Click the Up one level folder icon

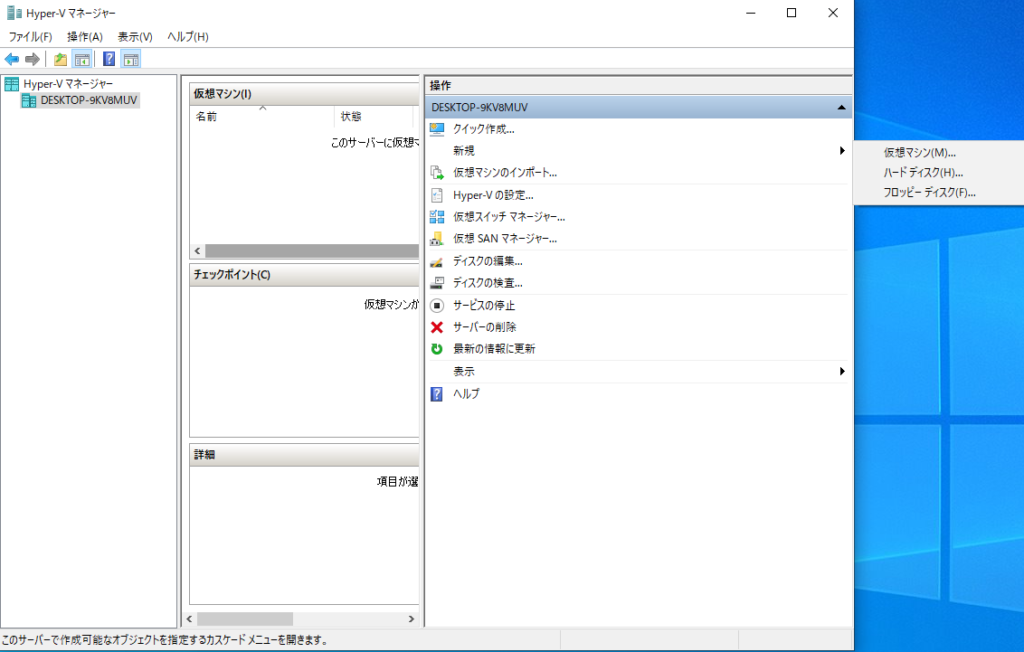(x=61, y=59)
